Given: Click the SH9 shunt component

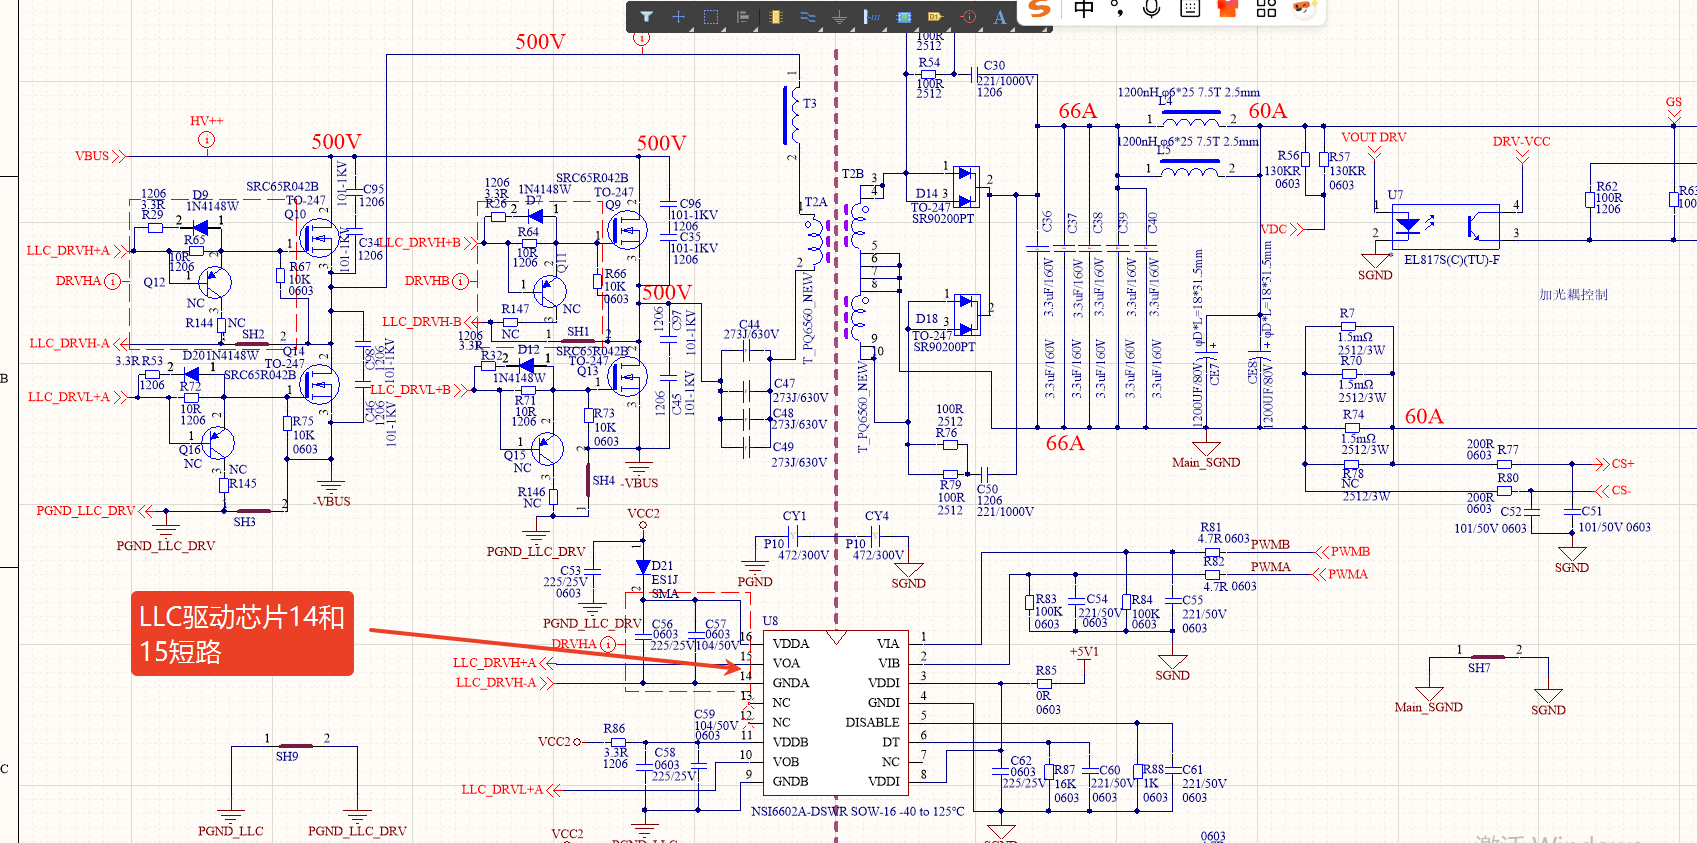Looking at the screenshot, I should 296,745.
